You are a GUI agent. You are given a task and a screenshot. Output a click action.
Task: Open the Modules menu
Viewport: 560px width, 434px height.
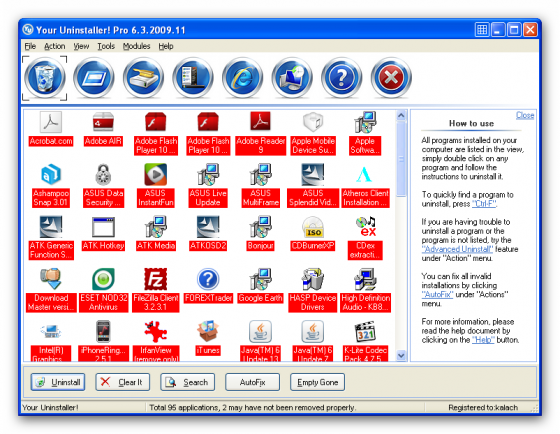click(x=136, y=46)
